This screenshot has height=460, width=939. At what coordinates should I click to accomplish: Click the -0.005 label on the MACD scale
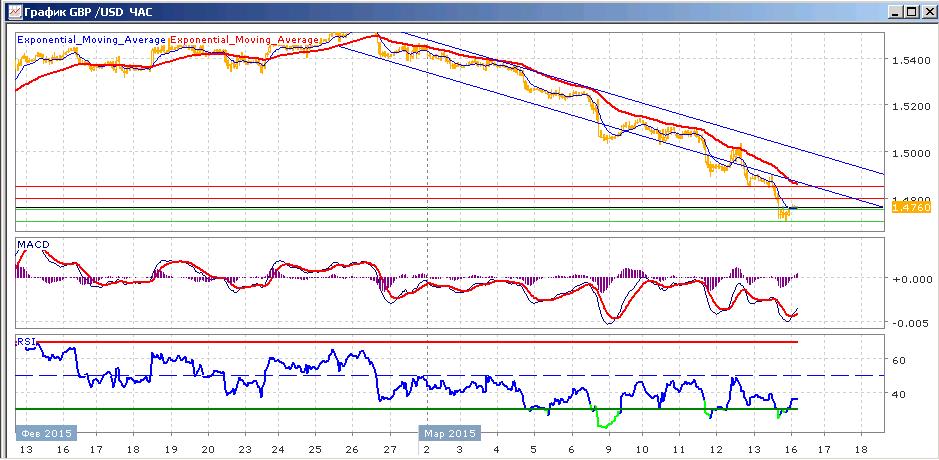pos(912,323)
